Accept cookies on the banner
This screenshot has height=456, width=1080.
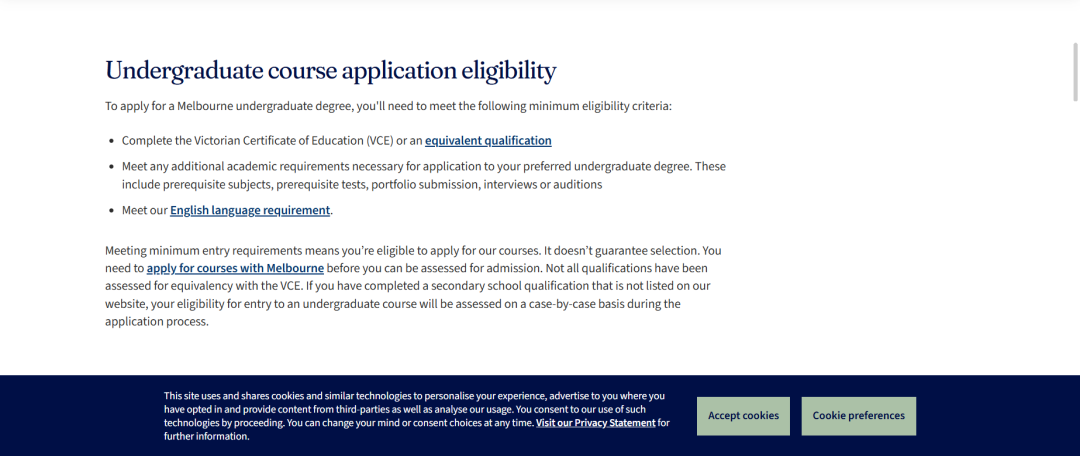(x=743, y=416)
